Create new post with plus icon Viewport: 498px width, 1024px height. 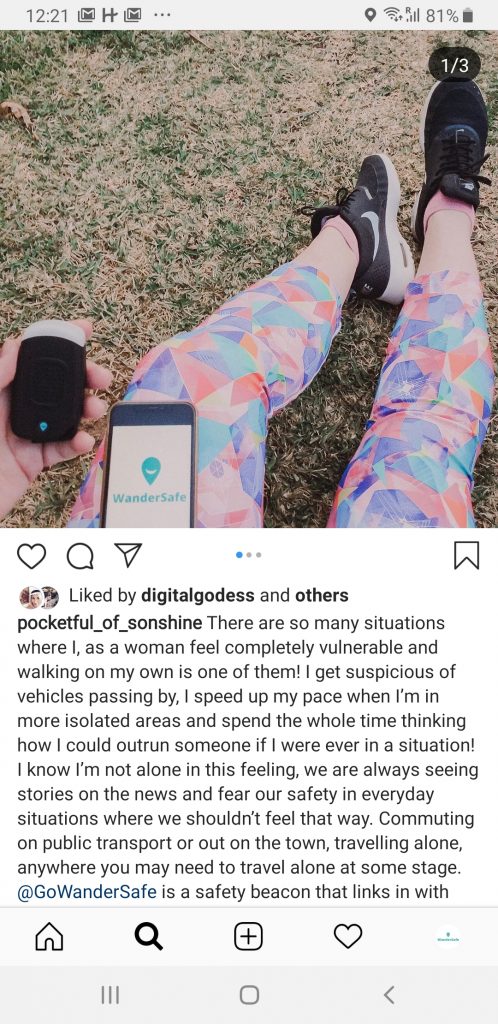click(x=249, y=936)
